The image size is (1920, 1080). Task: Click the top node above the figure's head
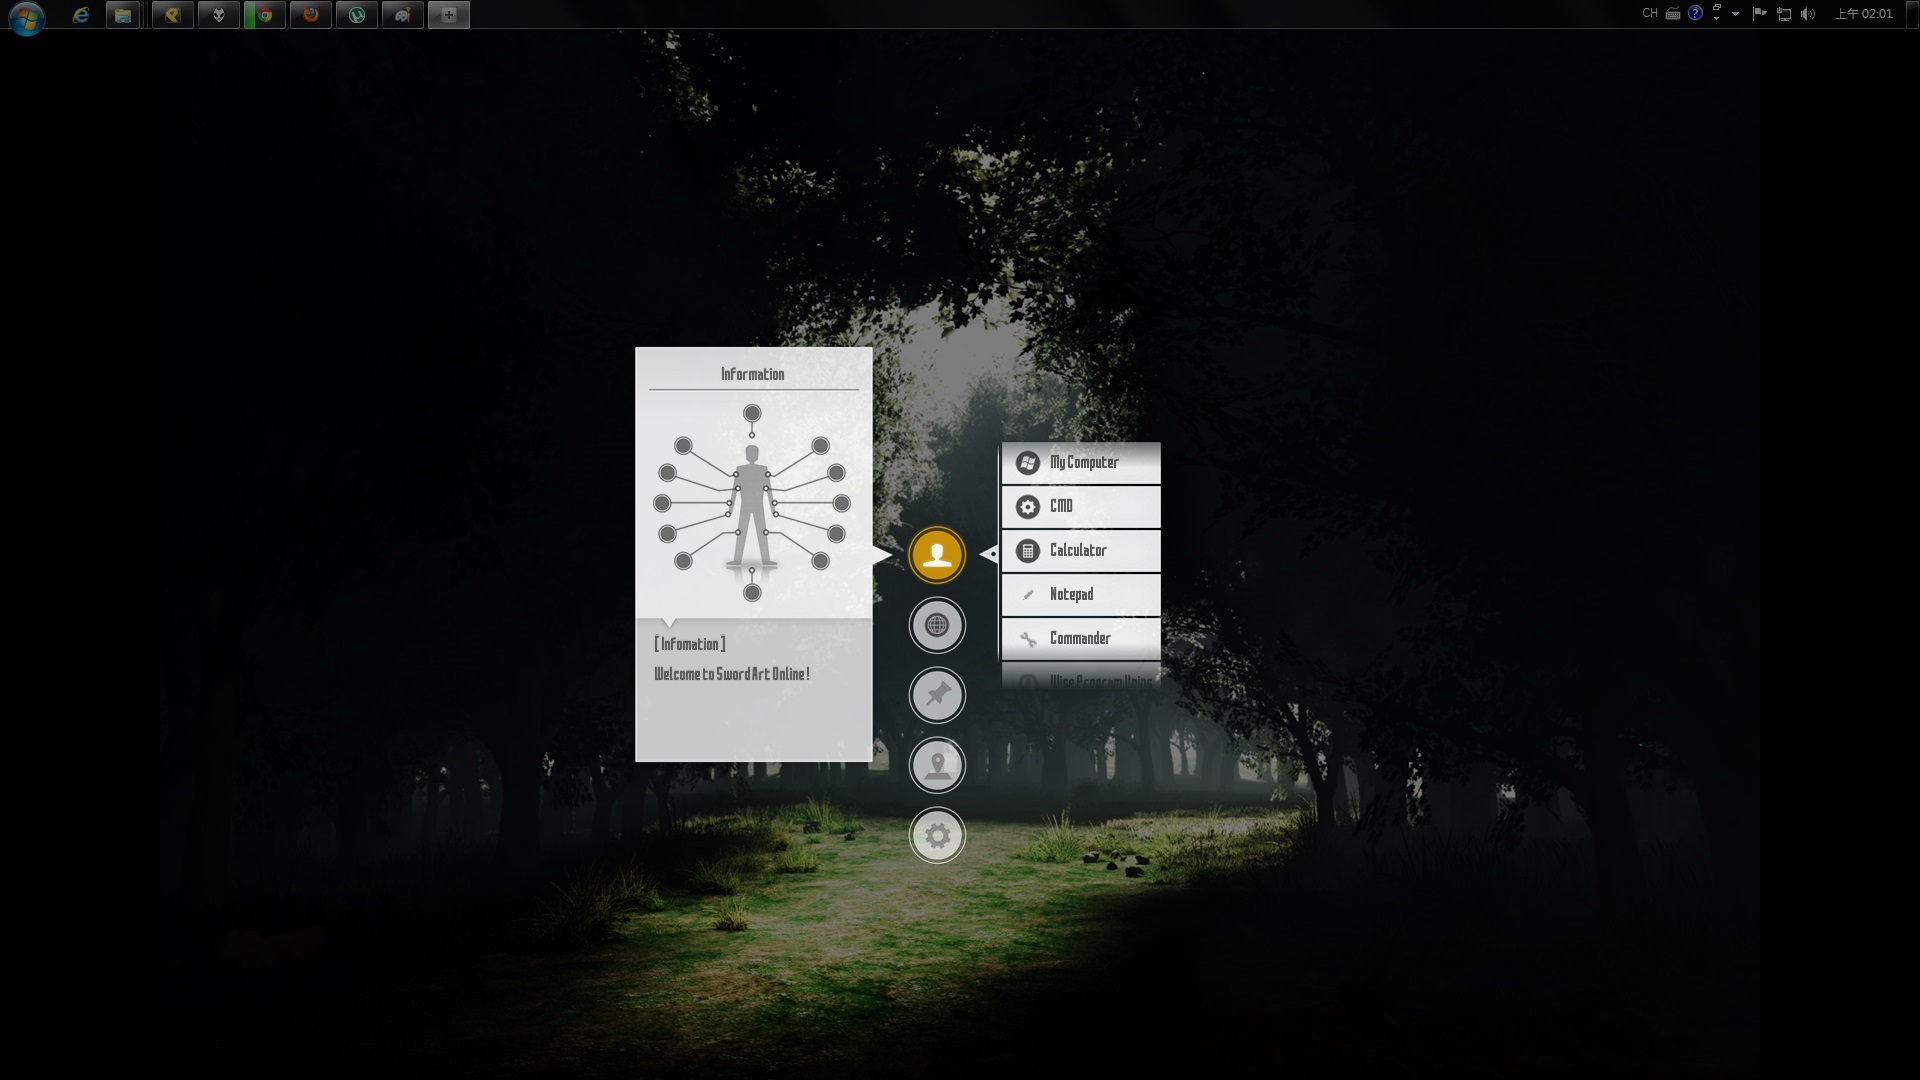click(752, 413)
